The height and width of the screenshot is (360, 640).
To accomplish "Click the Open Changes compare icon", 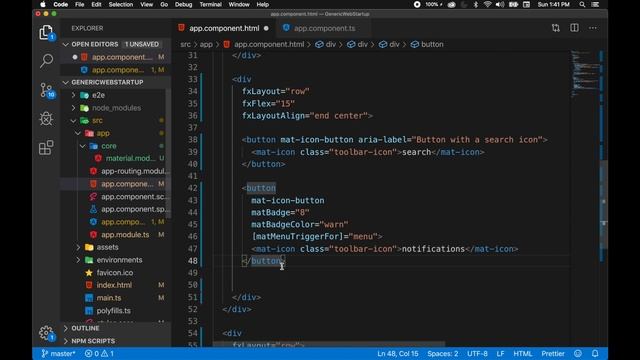I will [x=556, y=28].
